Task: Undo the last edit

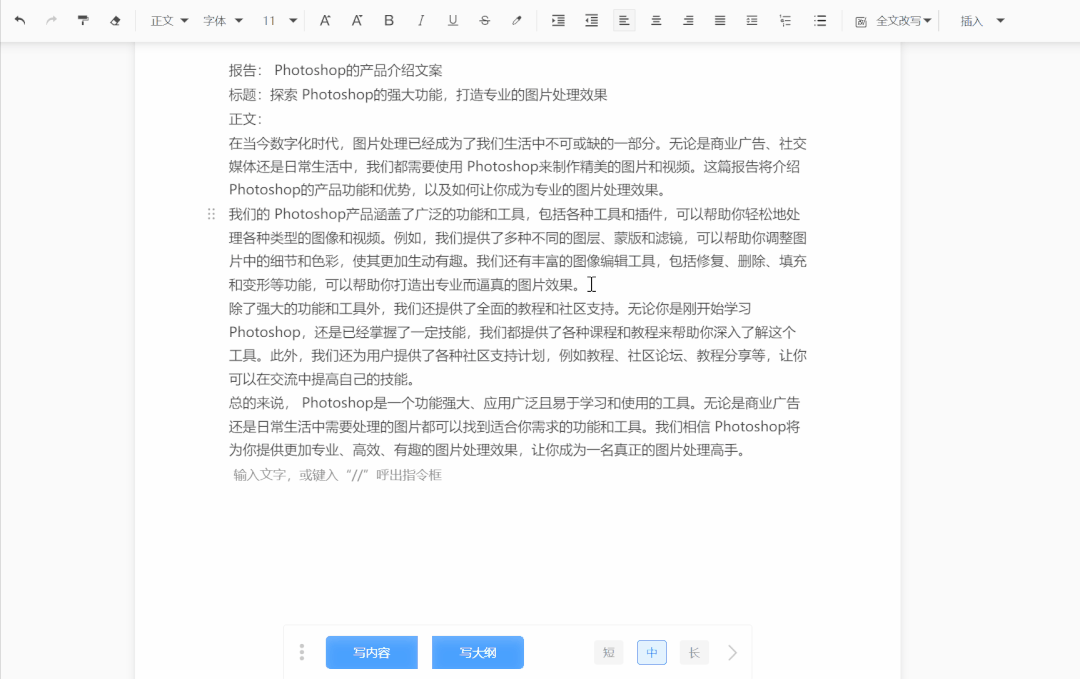Action: (x=20, y=21)
